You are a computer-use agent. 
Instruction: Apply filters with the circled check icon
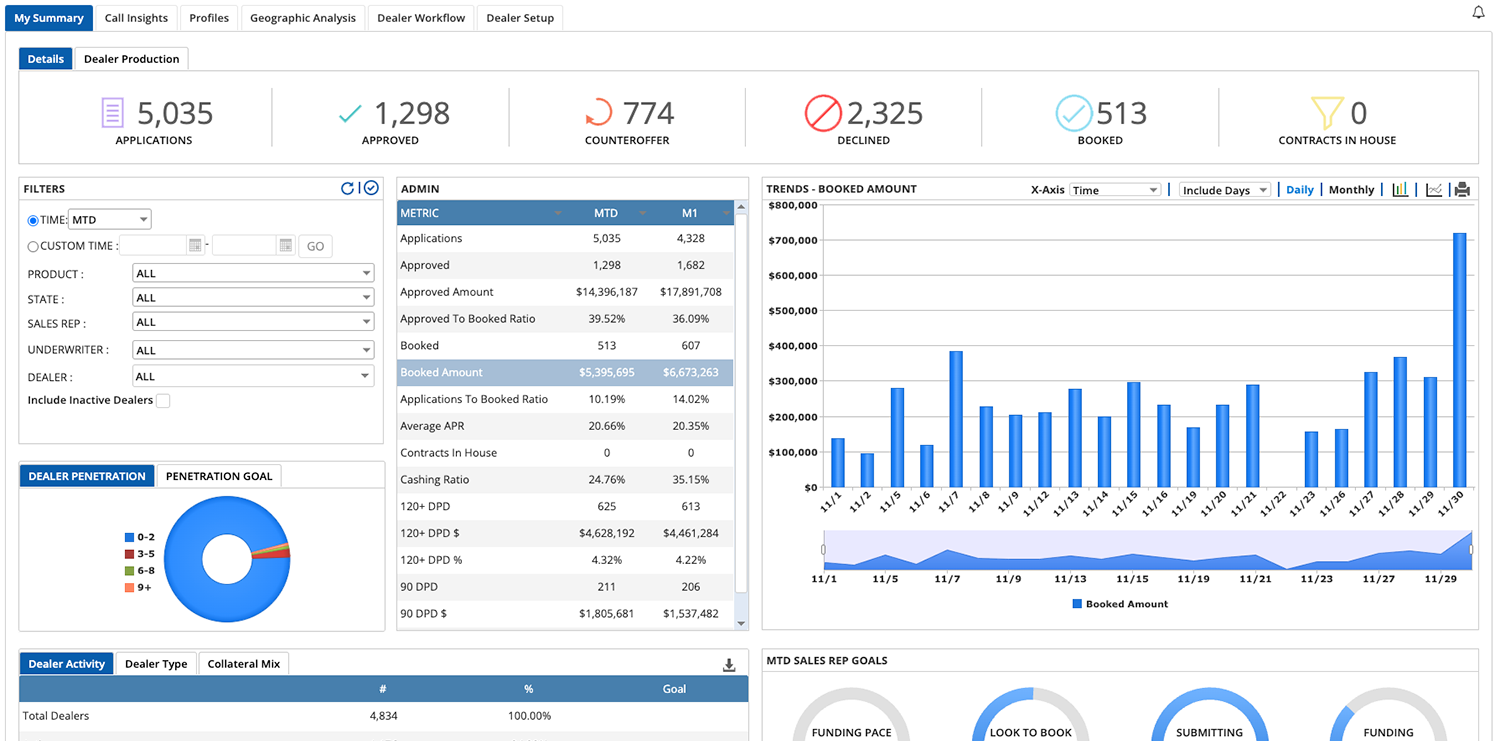pos(371,188)
